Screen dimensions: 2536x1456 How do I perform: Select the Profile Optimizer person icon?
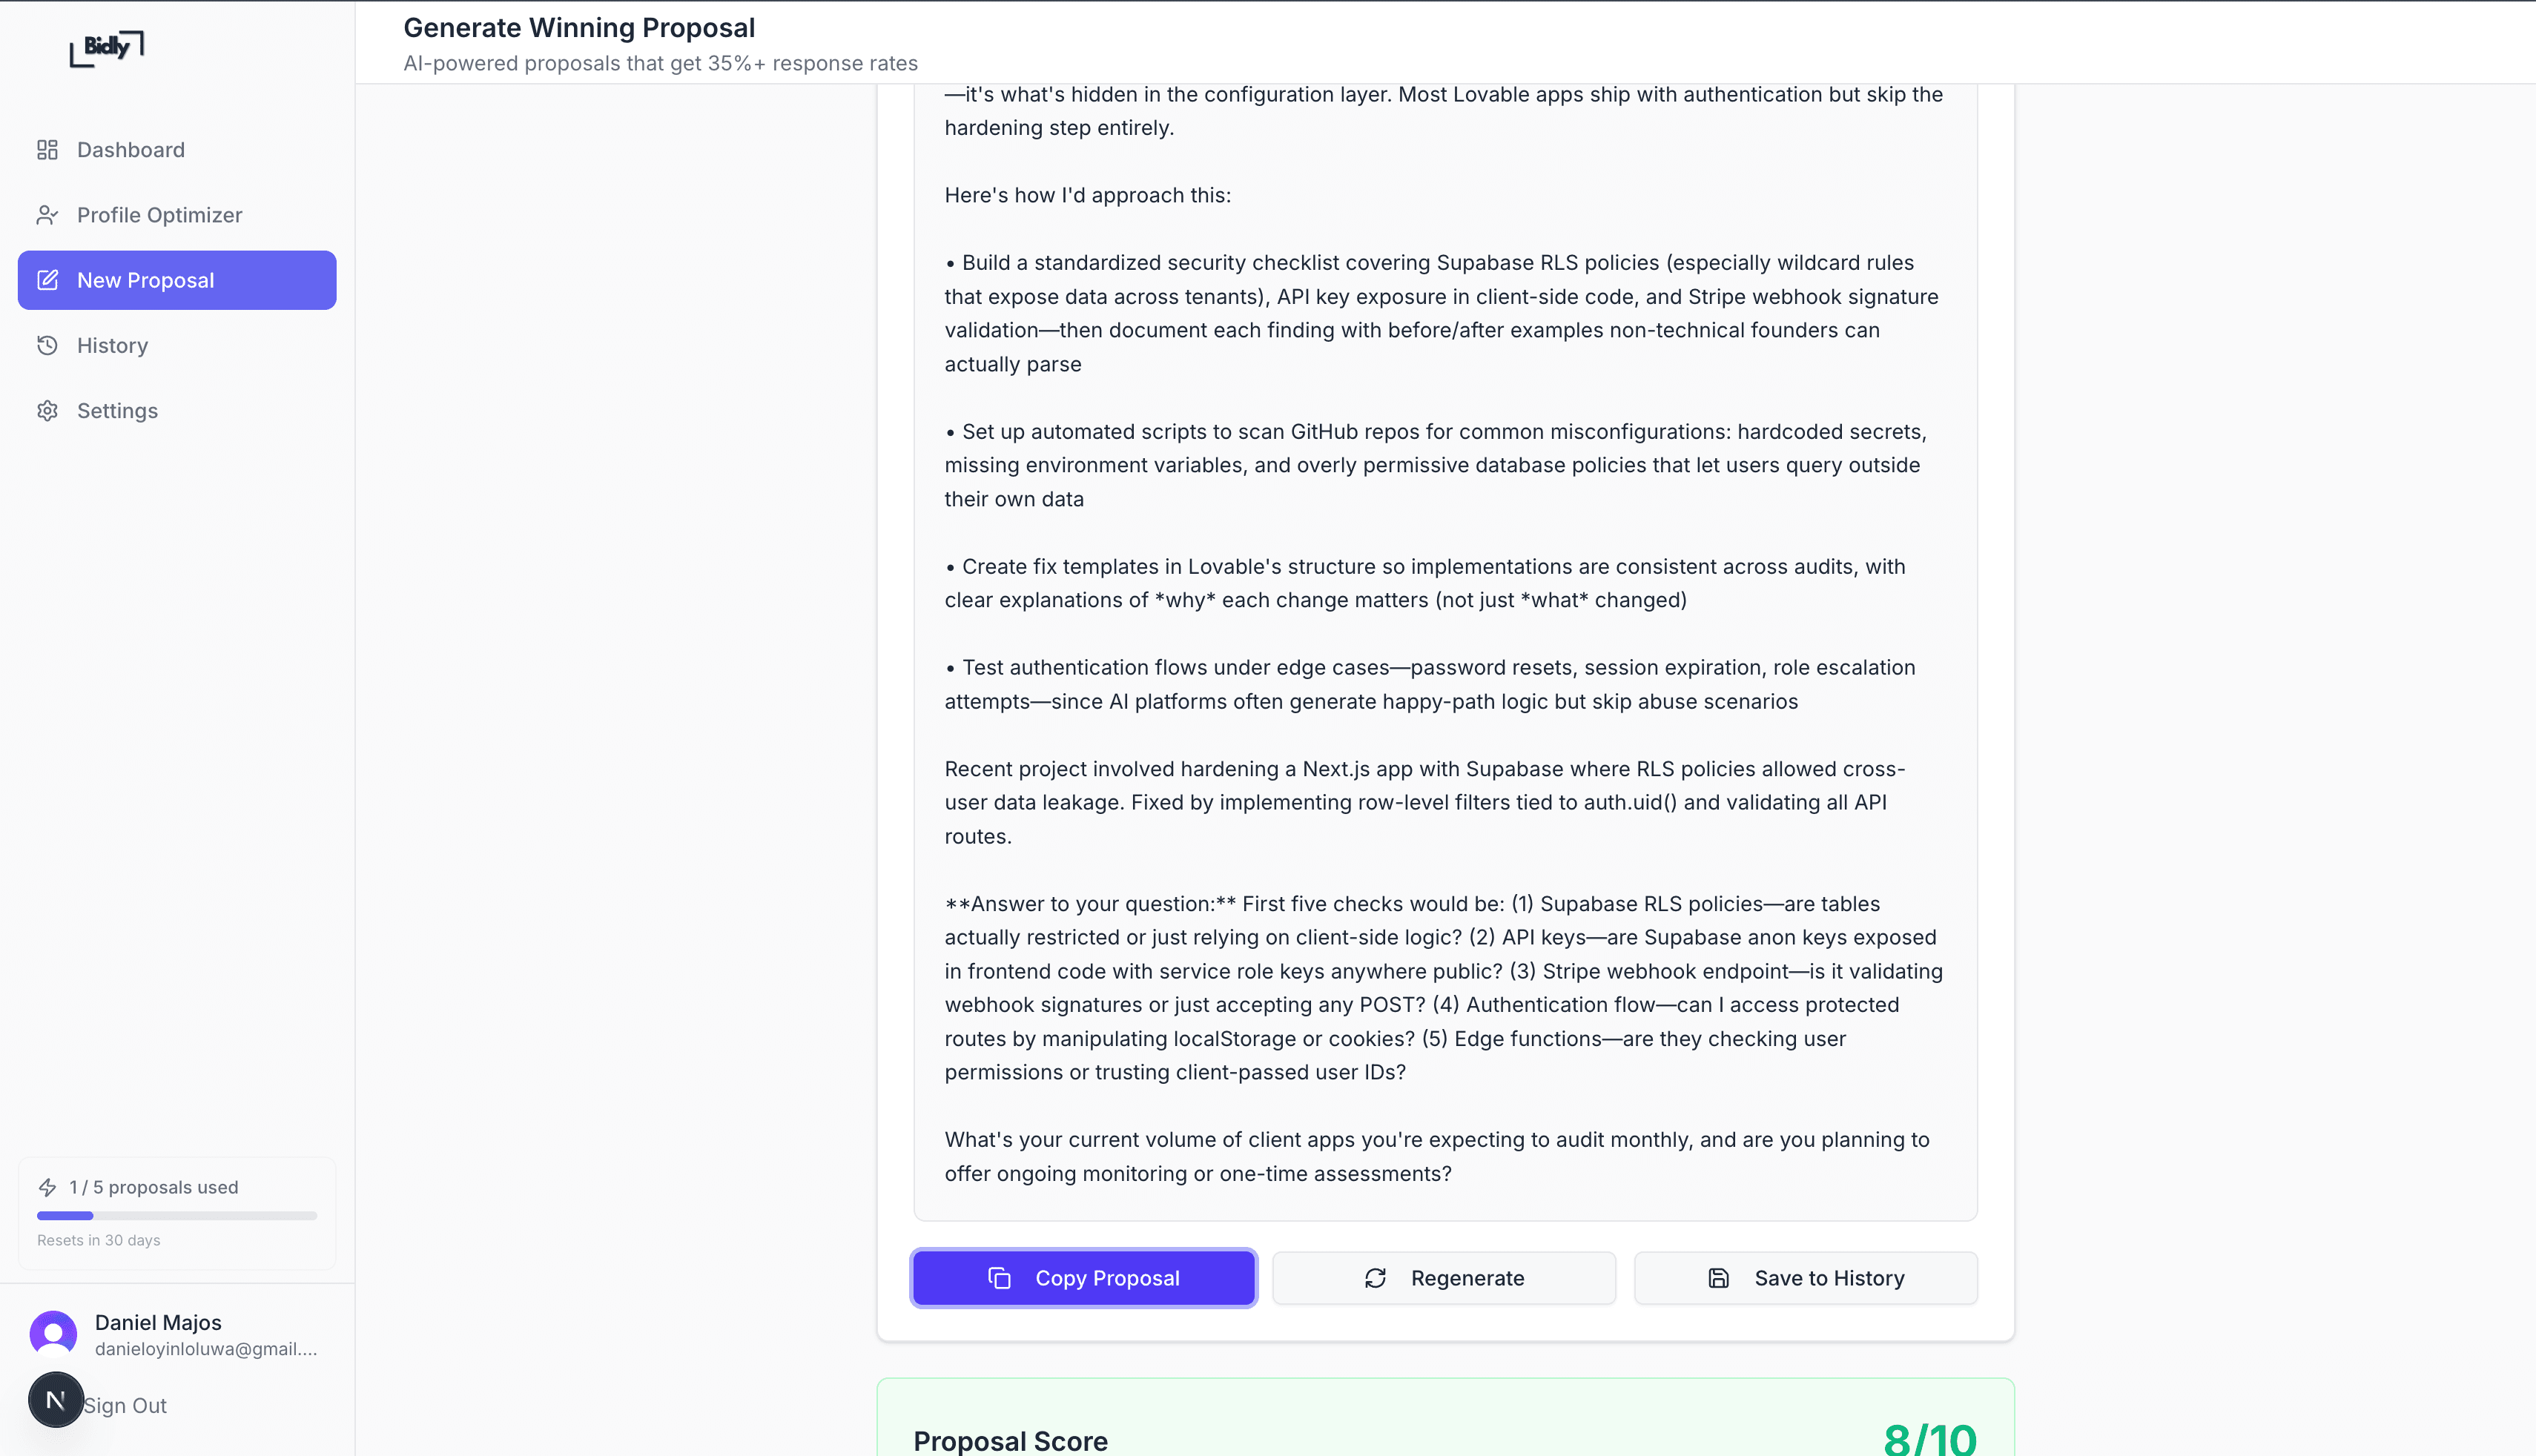click(x=47, y=214)
